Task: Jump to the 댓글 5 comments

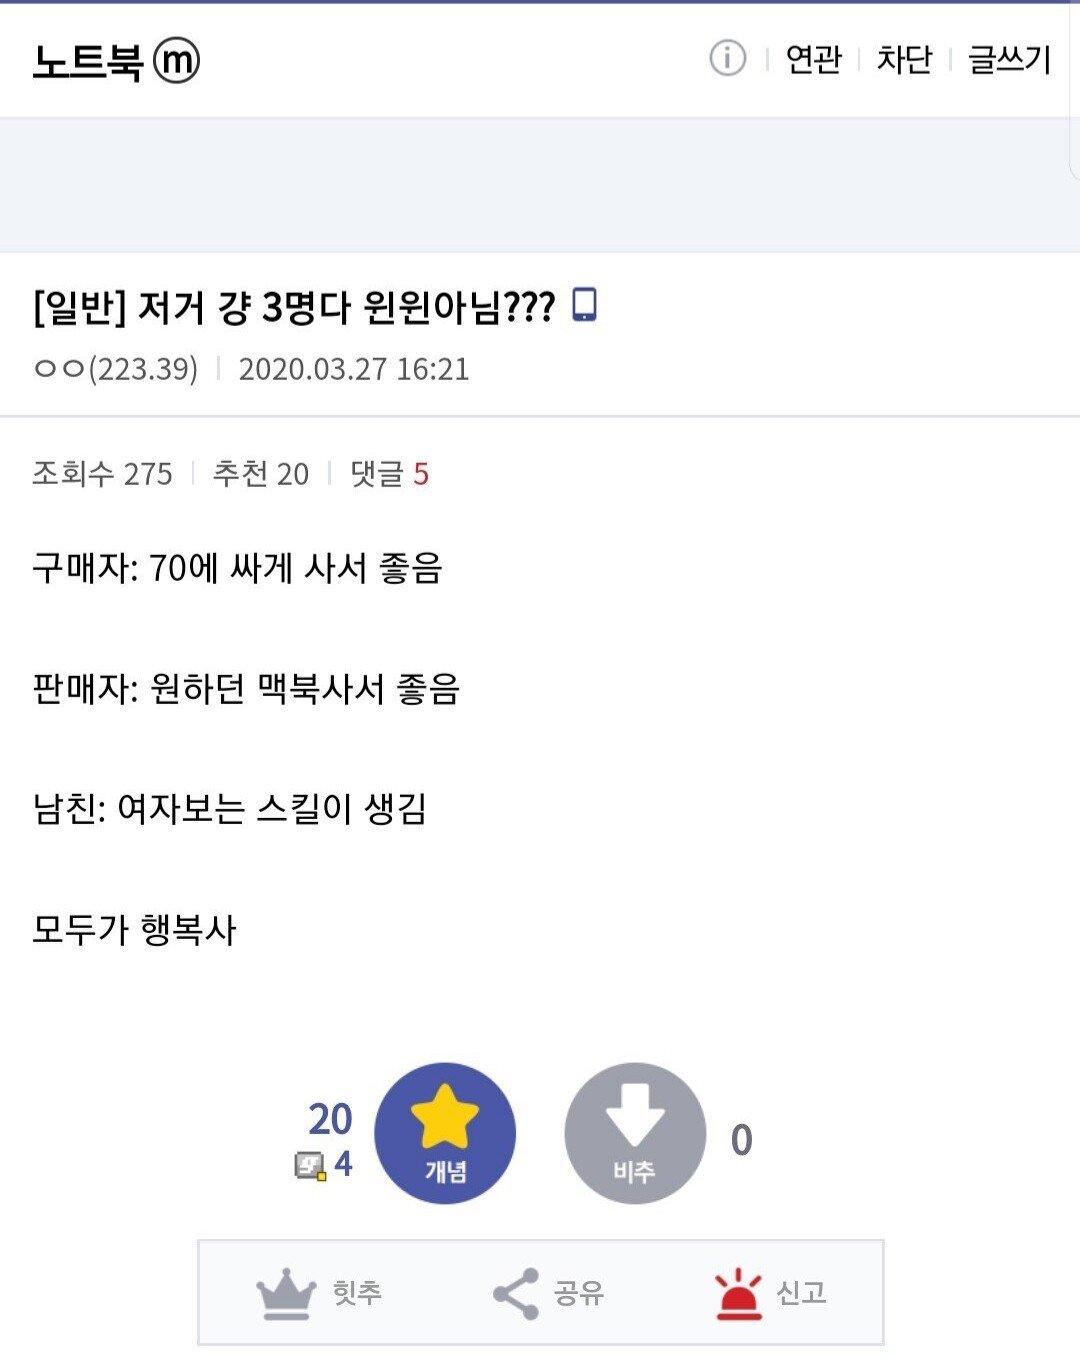Action: tap(389, 473)
